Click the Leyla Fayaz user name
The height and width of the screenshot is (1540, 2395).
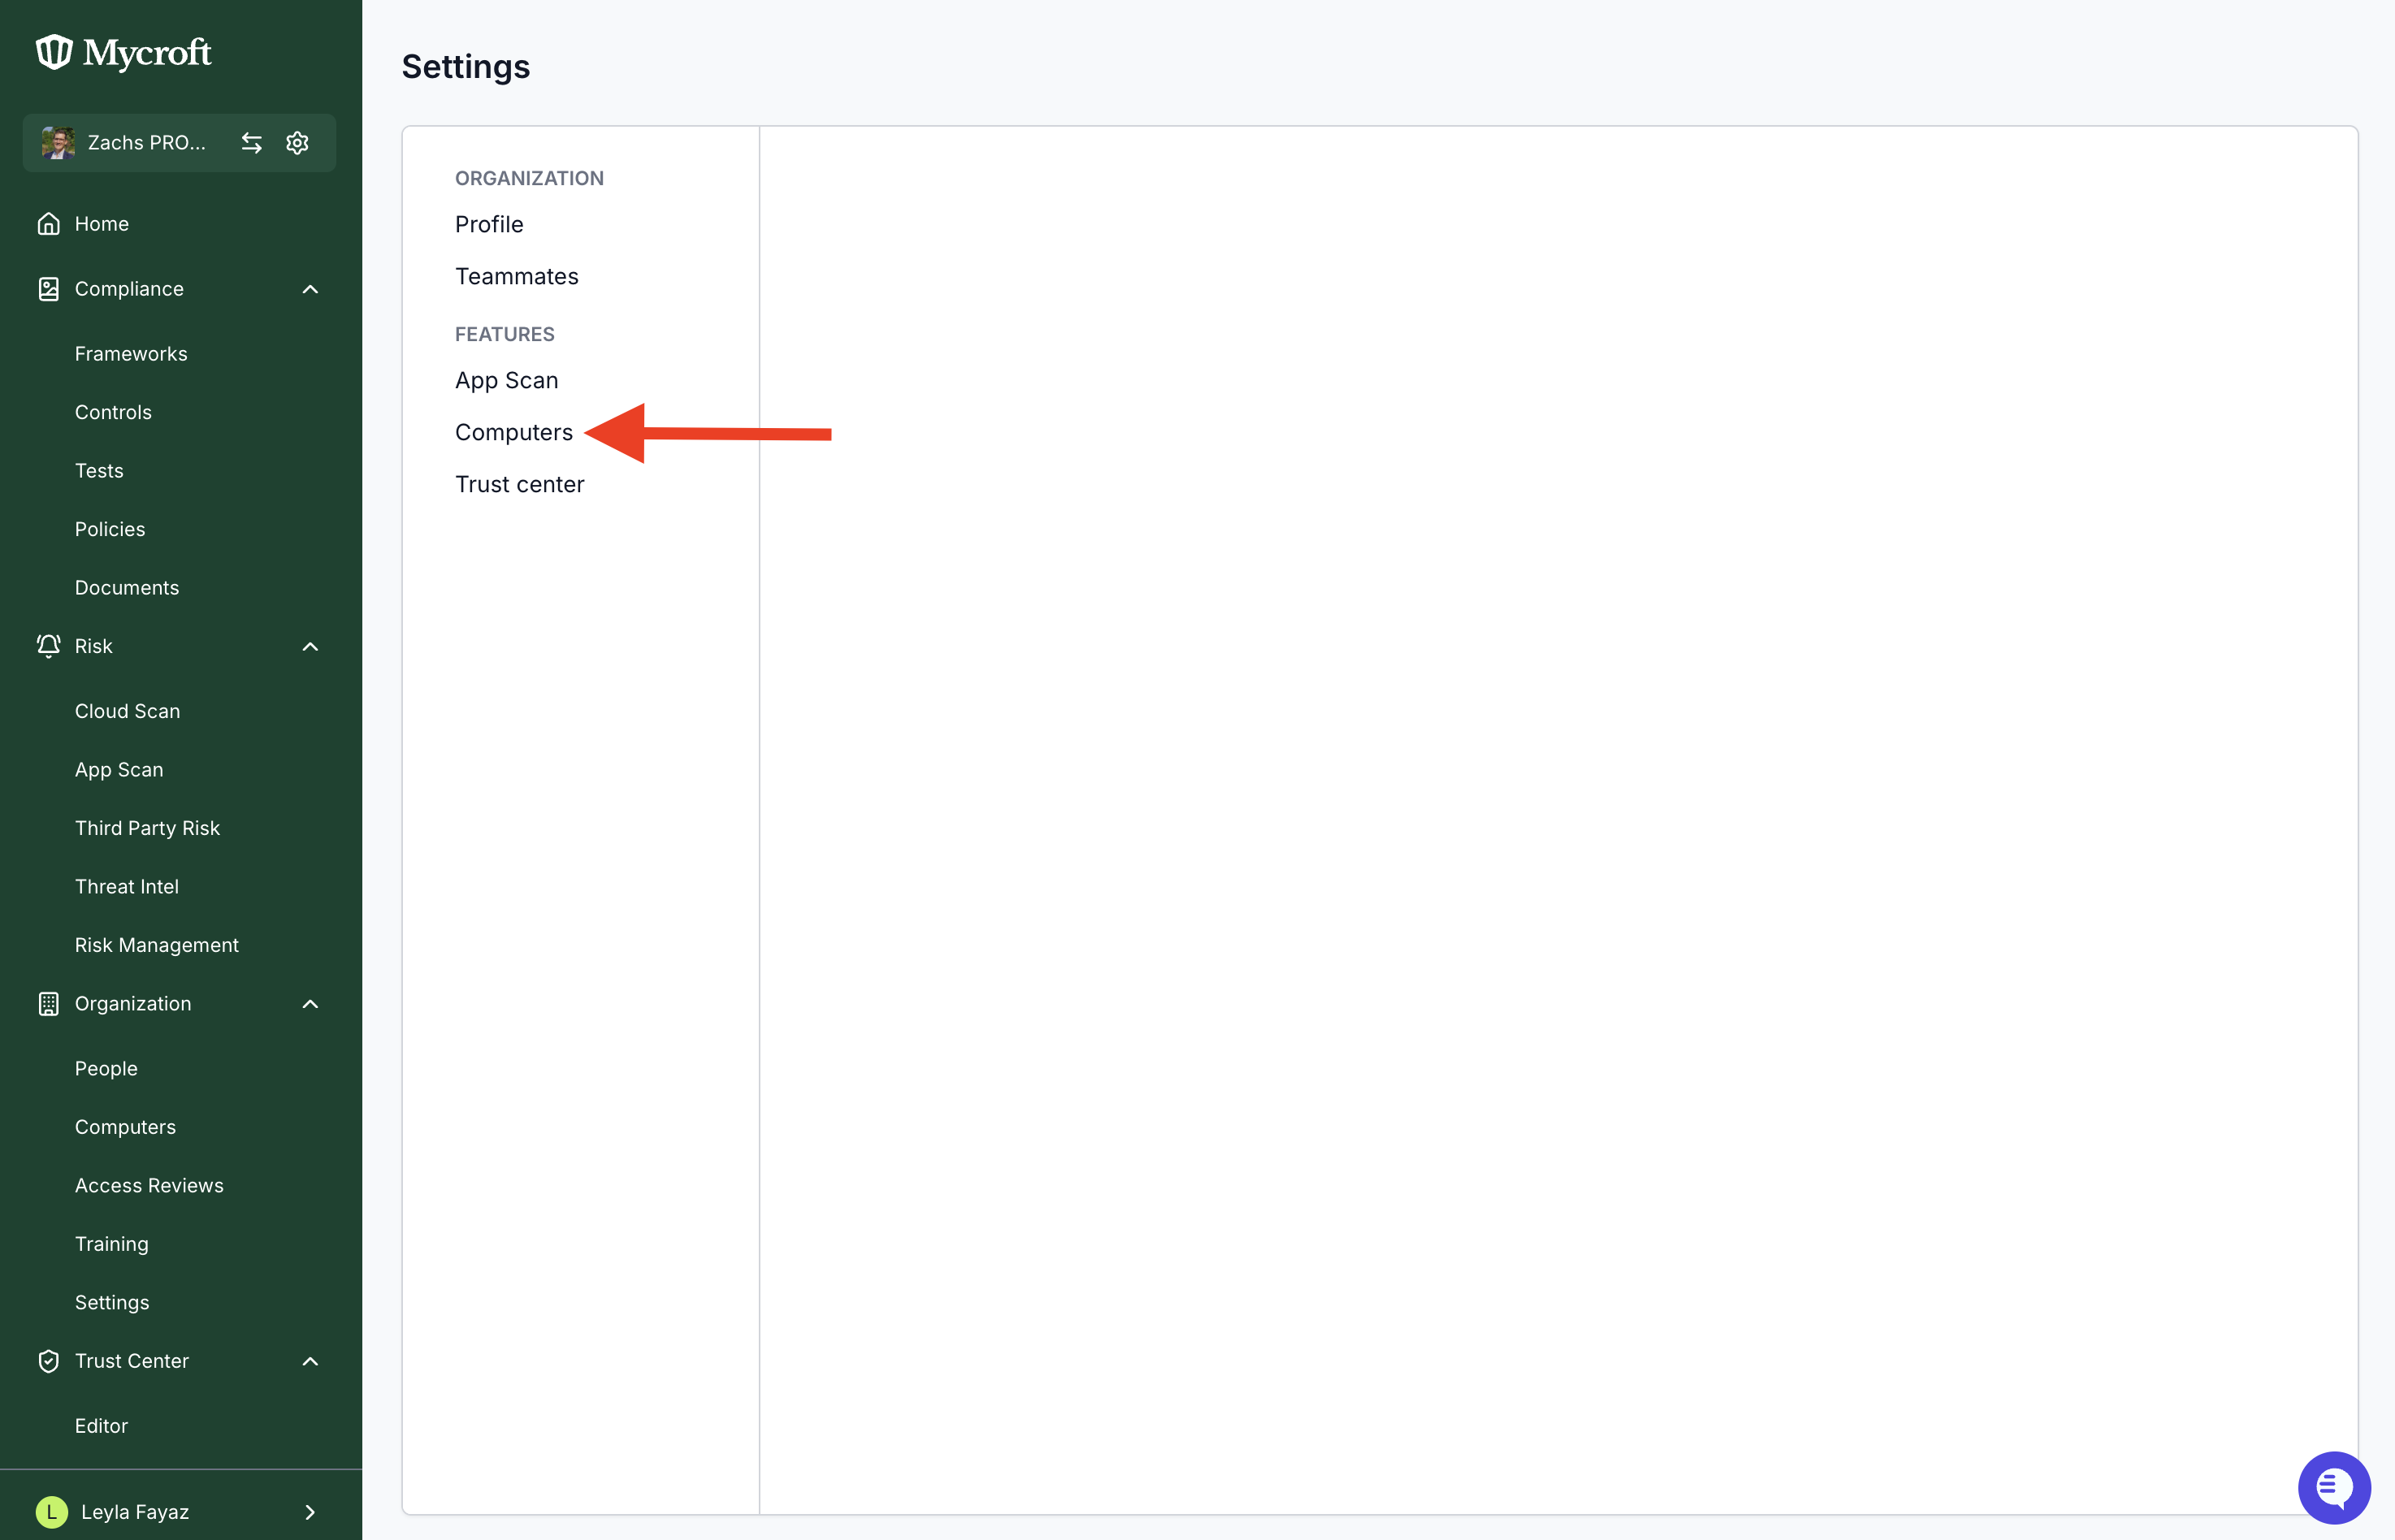coord(135,1512)
